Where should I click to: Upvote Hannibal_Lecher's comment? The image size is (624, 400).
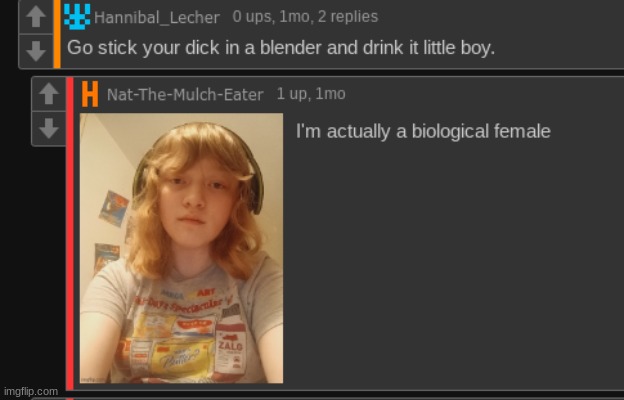point(36,17)
